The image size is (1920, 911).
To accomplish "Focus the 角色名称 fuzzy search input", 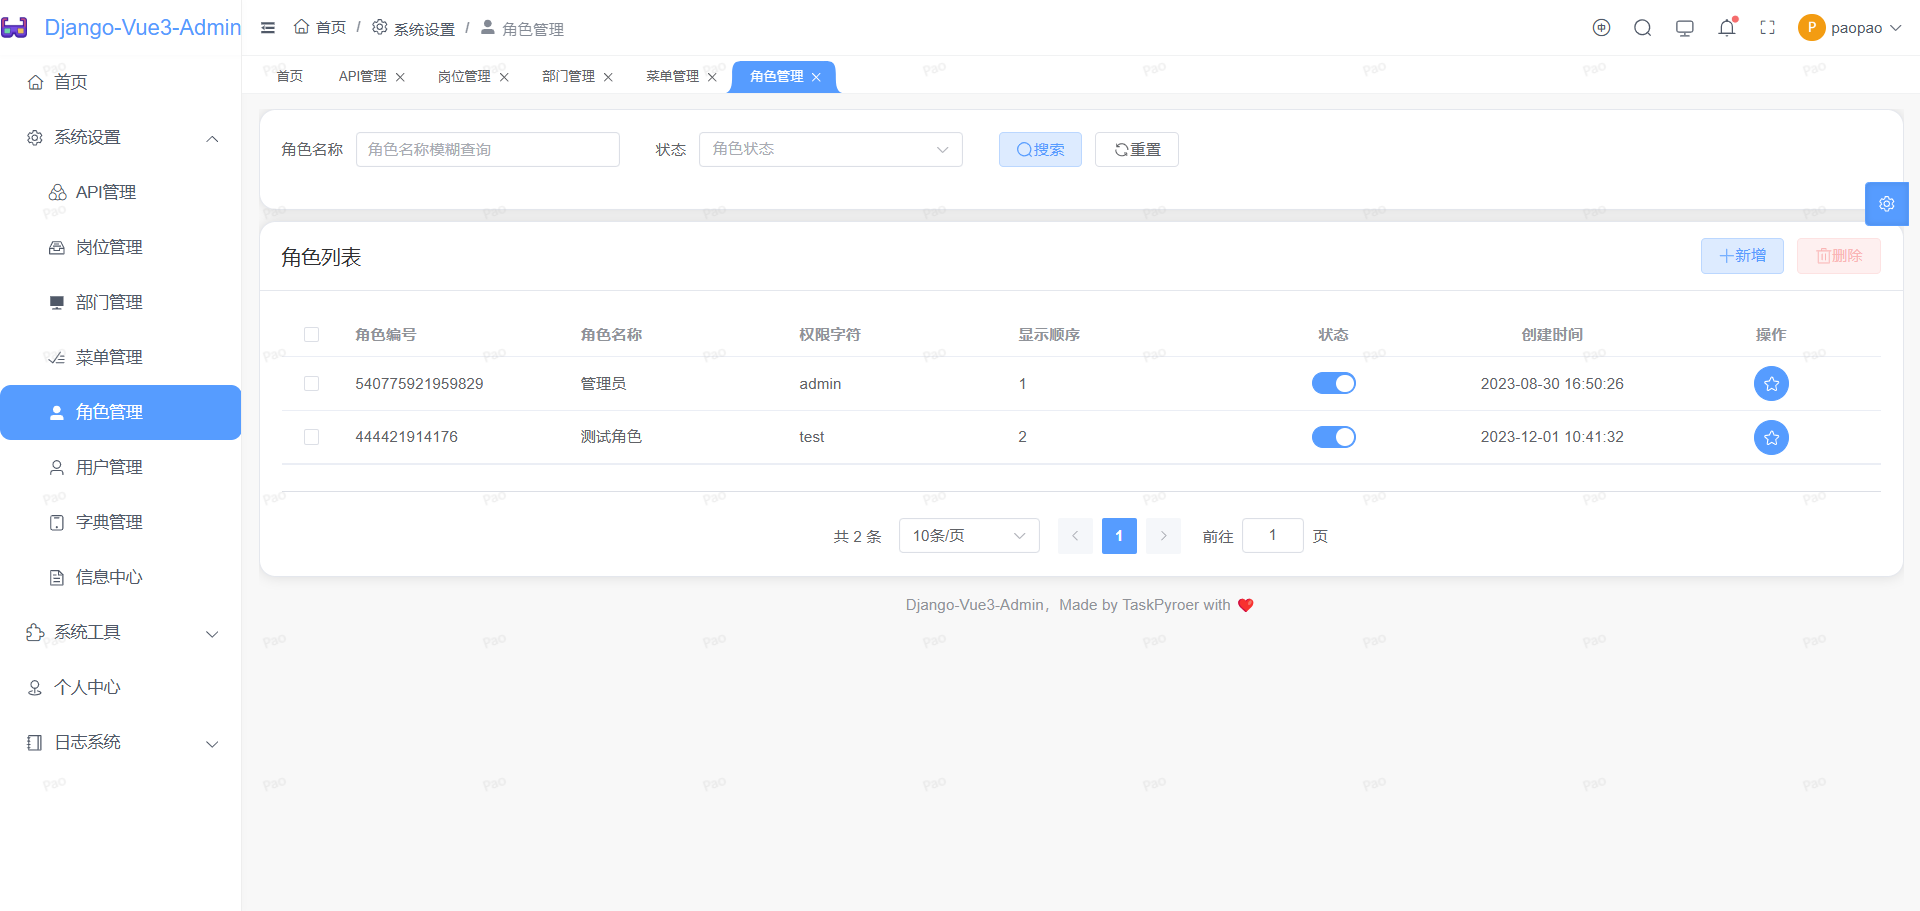I will [488, 150].
